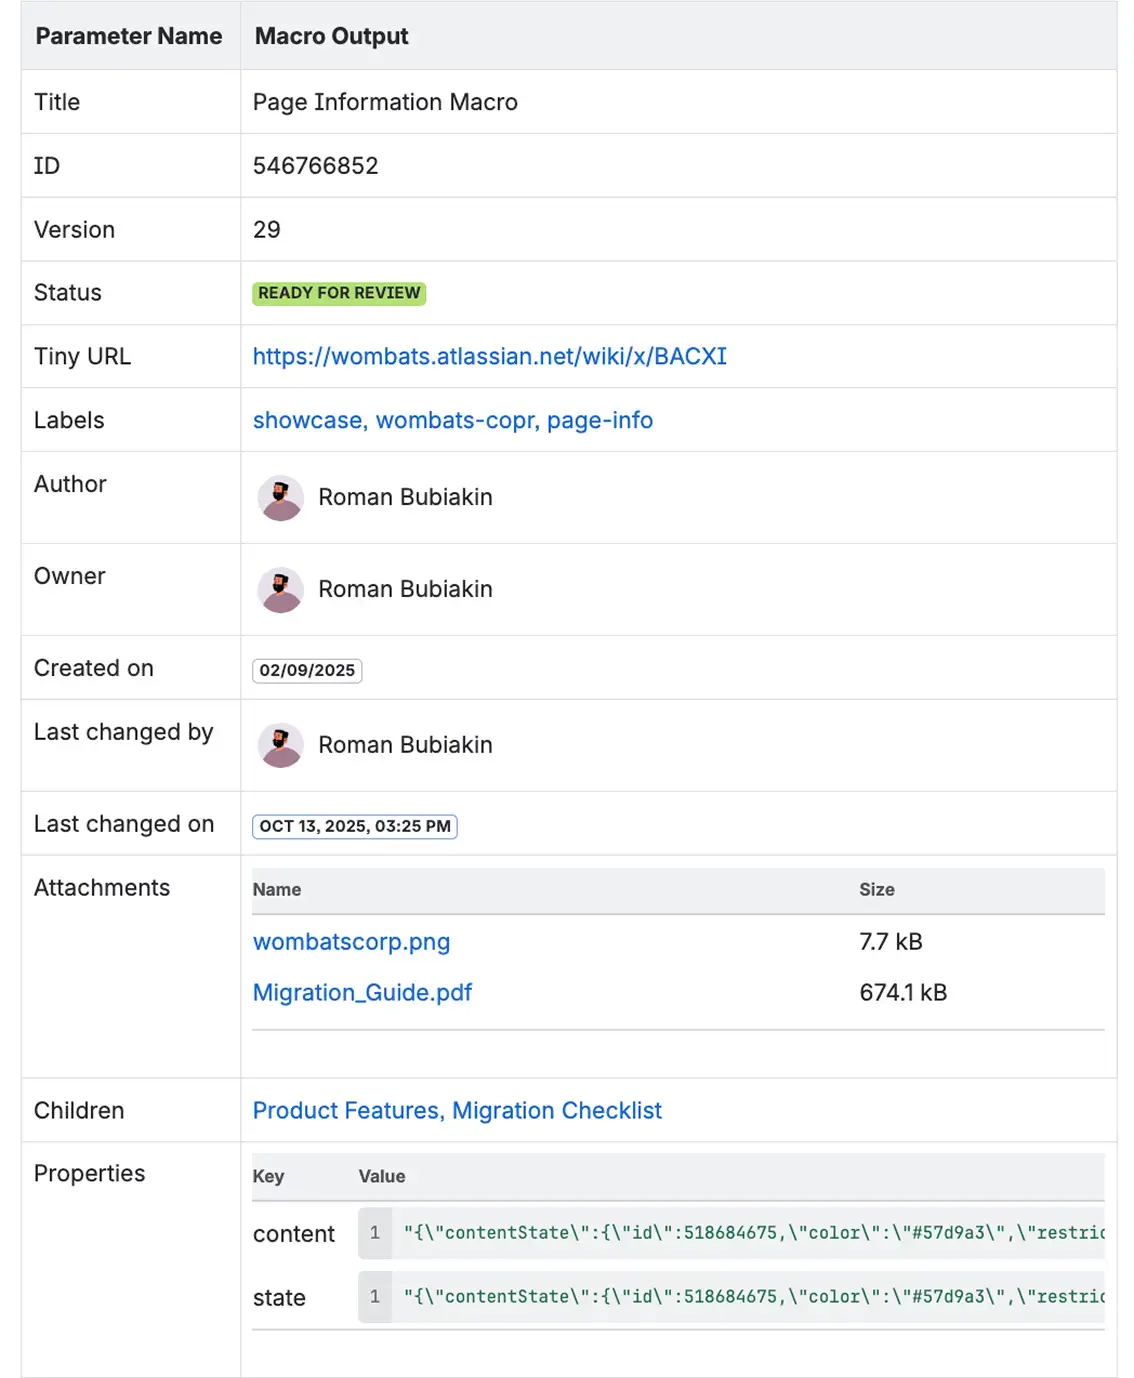Click the Macro Output column header
The height and width of the screenshot is (1378, 1134).
[331, 36]
